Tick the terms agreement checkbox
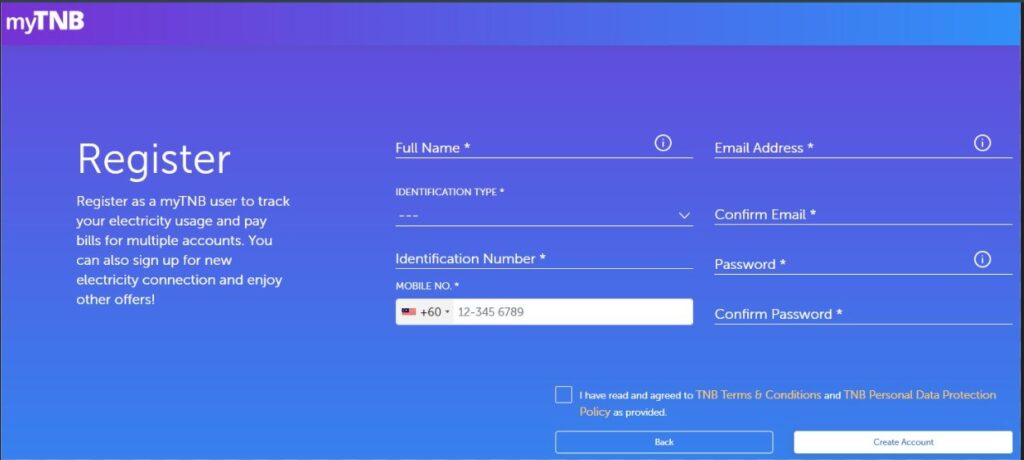The image size is (1024, 460). [564, 395]
